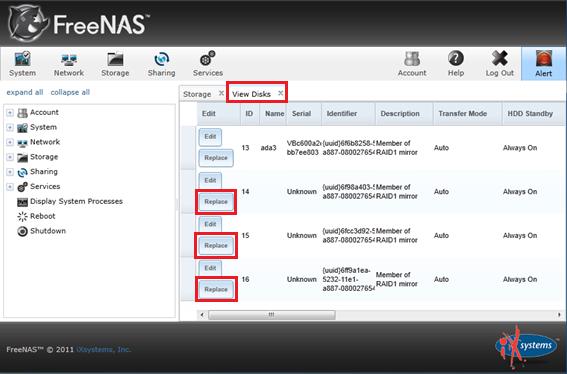The height and width of the screenshot is (374, 567).
Task: Open the iXsystems, Inc. footer link
Action: coord(104,349)
